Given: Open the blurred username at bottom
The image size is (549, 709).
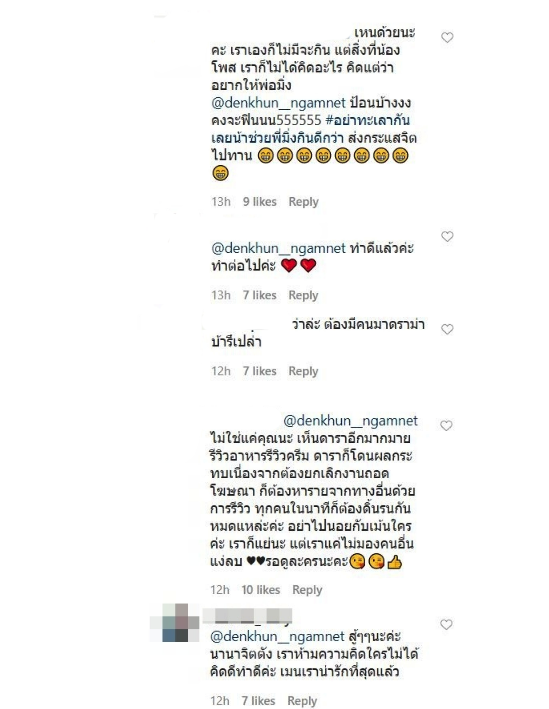Looking at the screenshot, I should 247,616.
